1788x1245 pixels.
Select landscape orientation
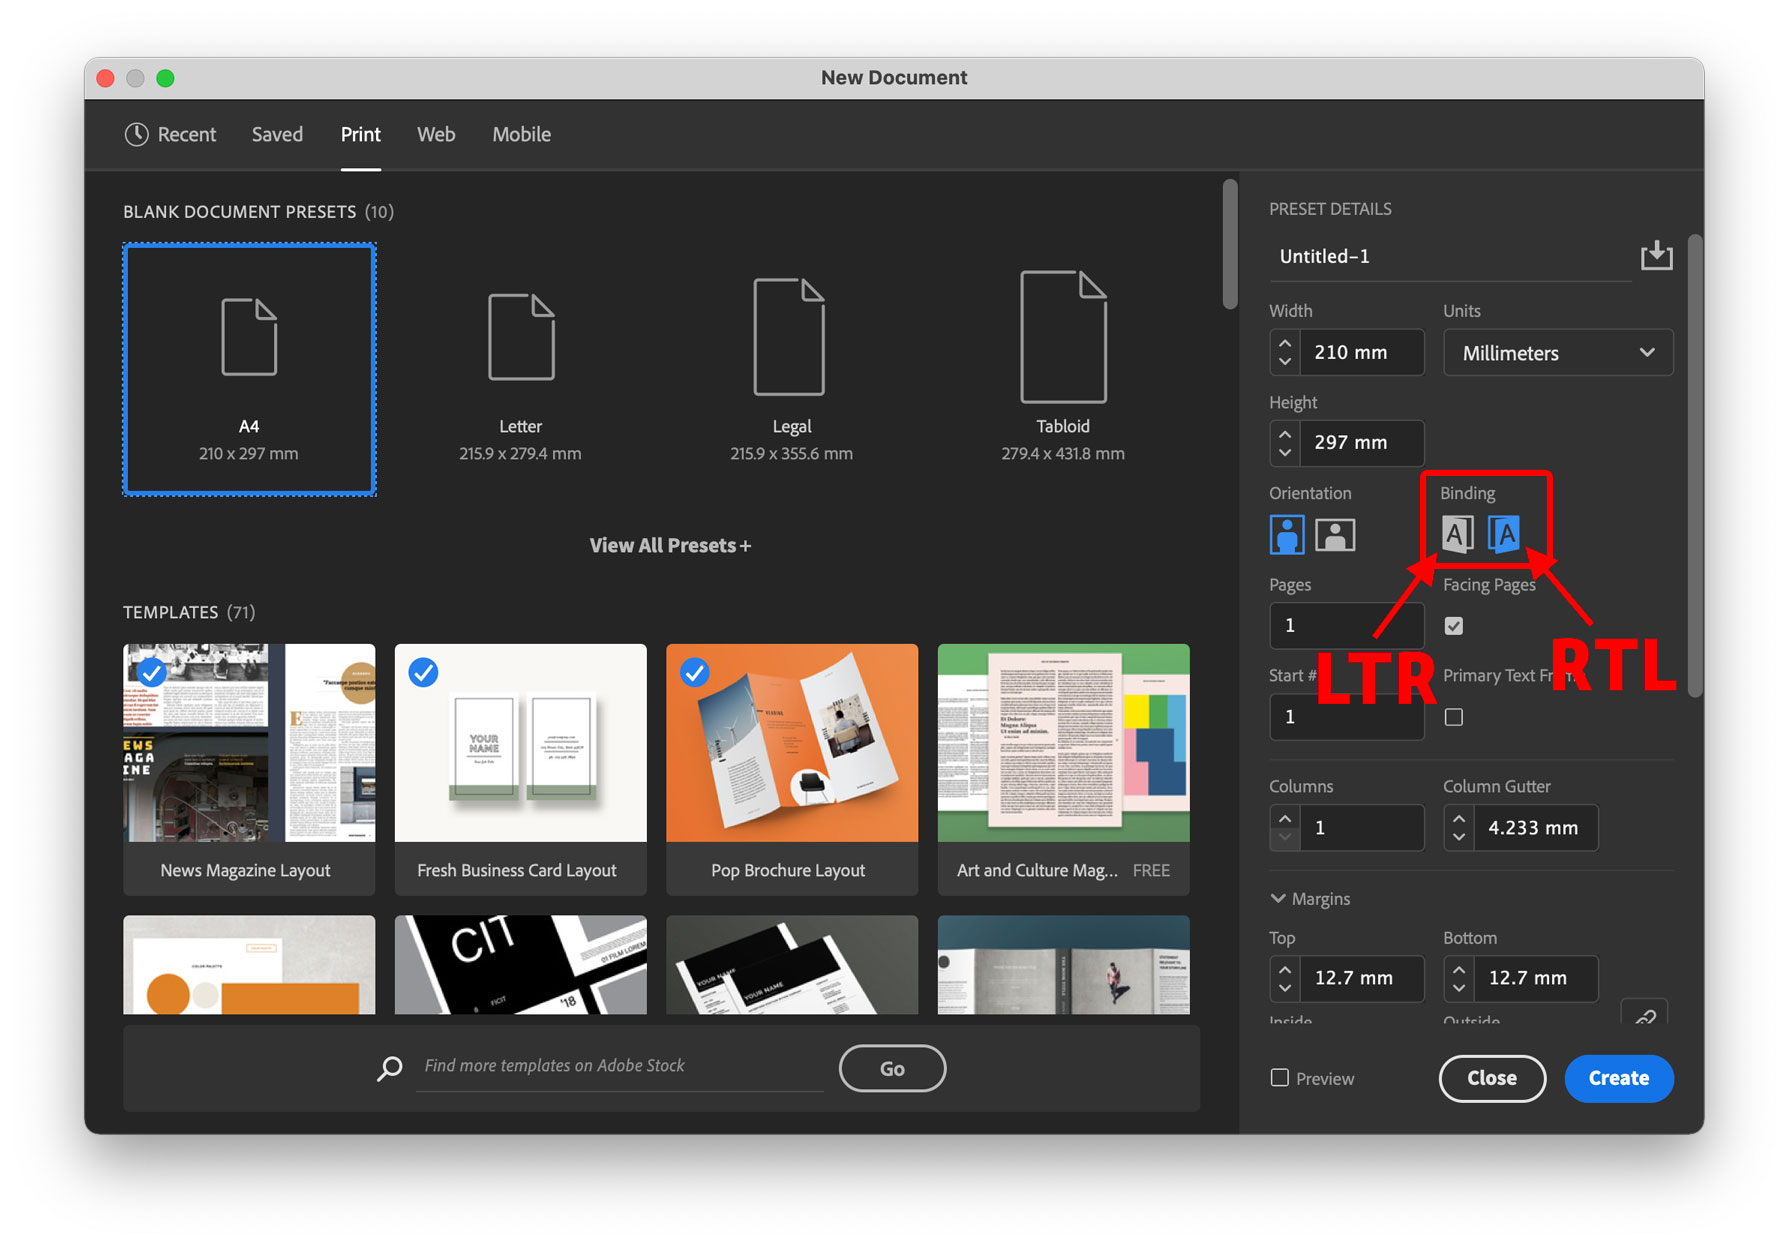tap(1336, 534)
